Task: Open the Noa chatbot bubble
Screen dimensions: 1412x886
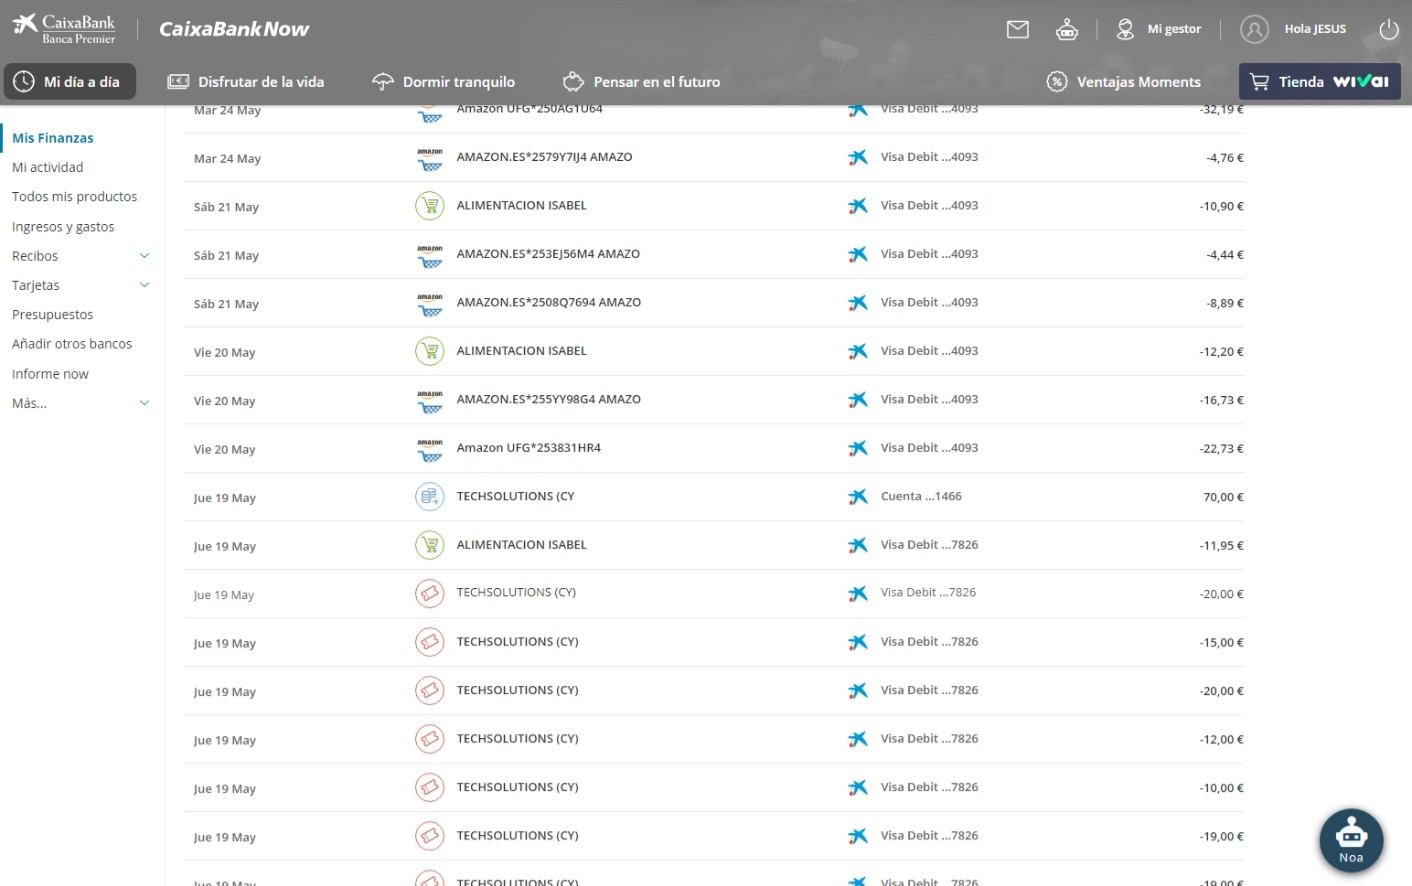Action: (x=1350, y=841)
